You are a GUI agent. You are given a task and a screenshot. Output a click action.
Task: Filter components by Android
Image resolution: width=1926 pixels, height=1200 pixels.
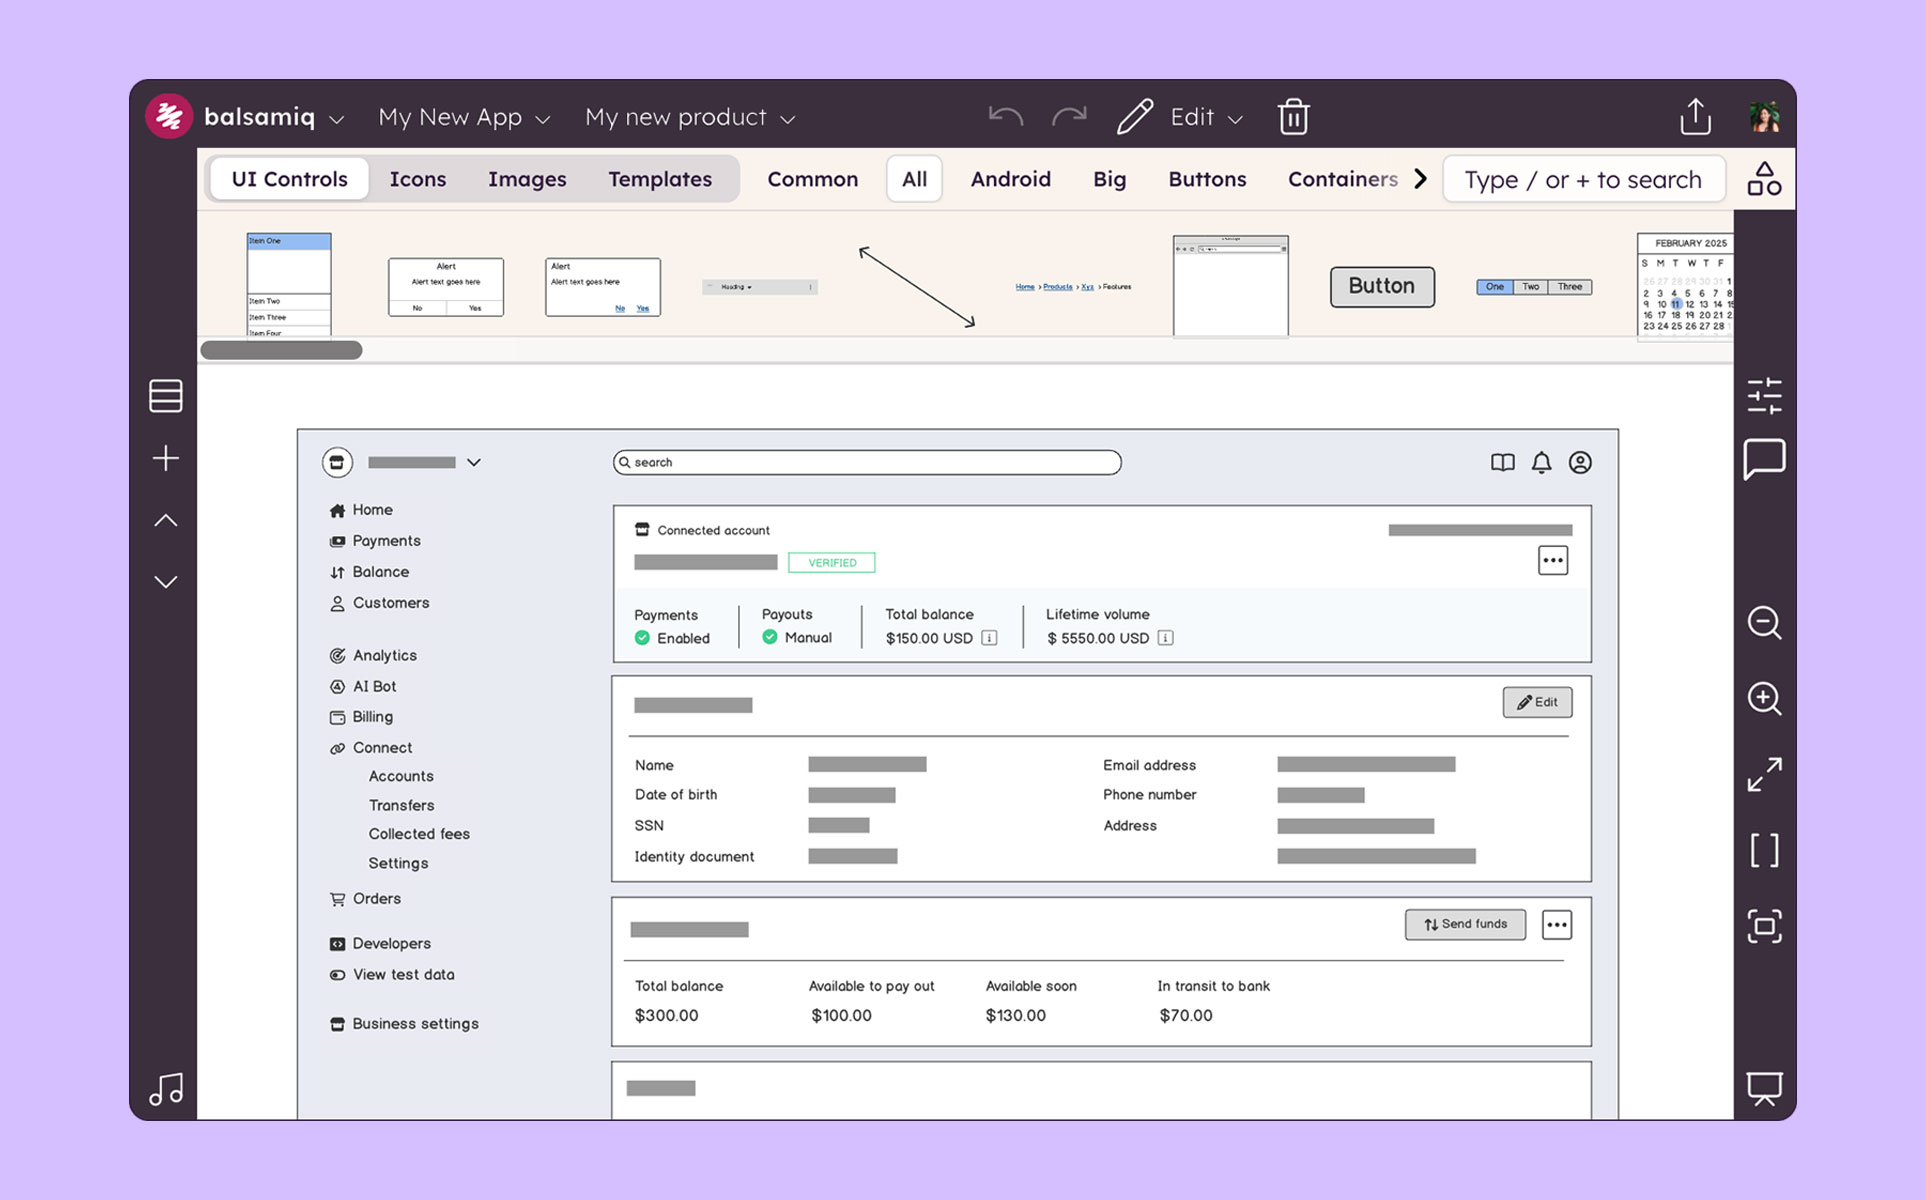coord(1010,179)
